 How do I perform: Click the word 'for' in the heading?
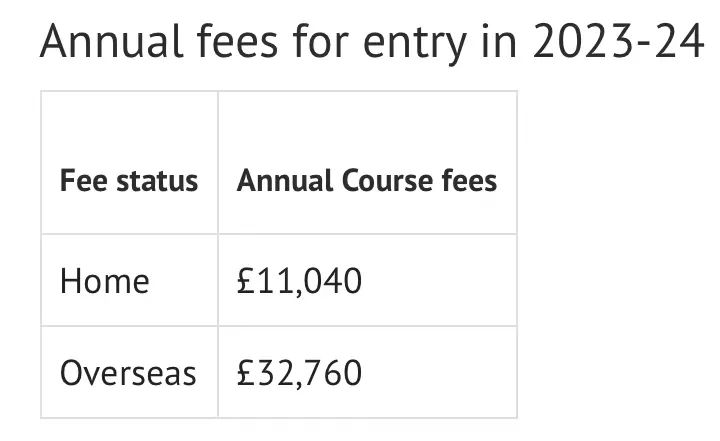point(321,41)
